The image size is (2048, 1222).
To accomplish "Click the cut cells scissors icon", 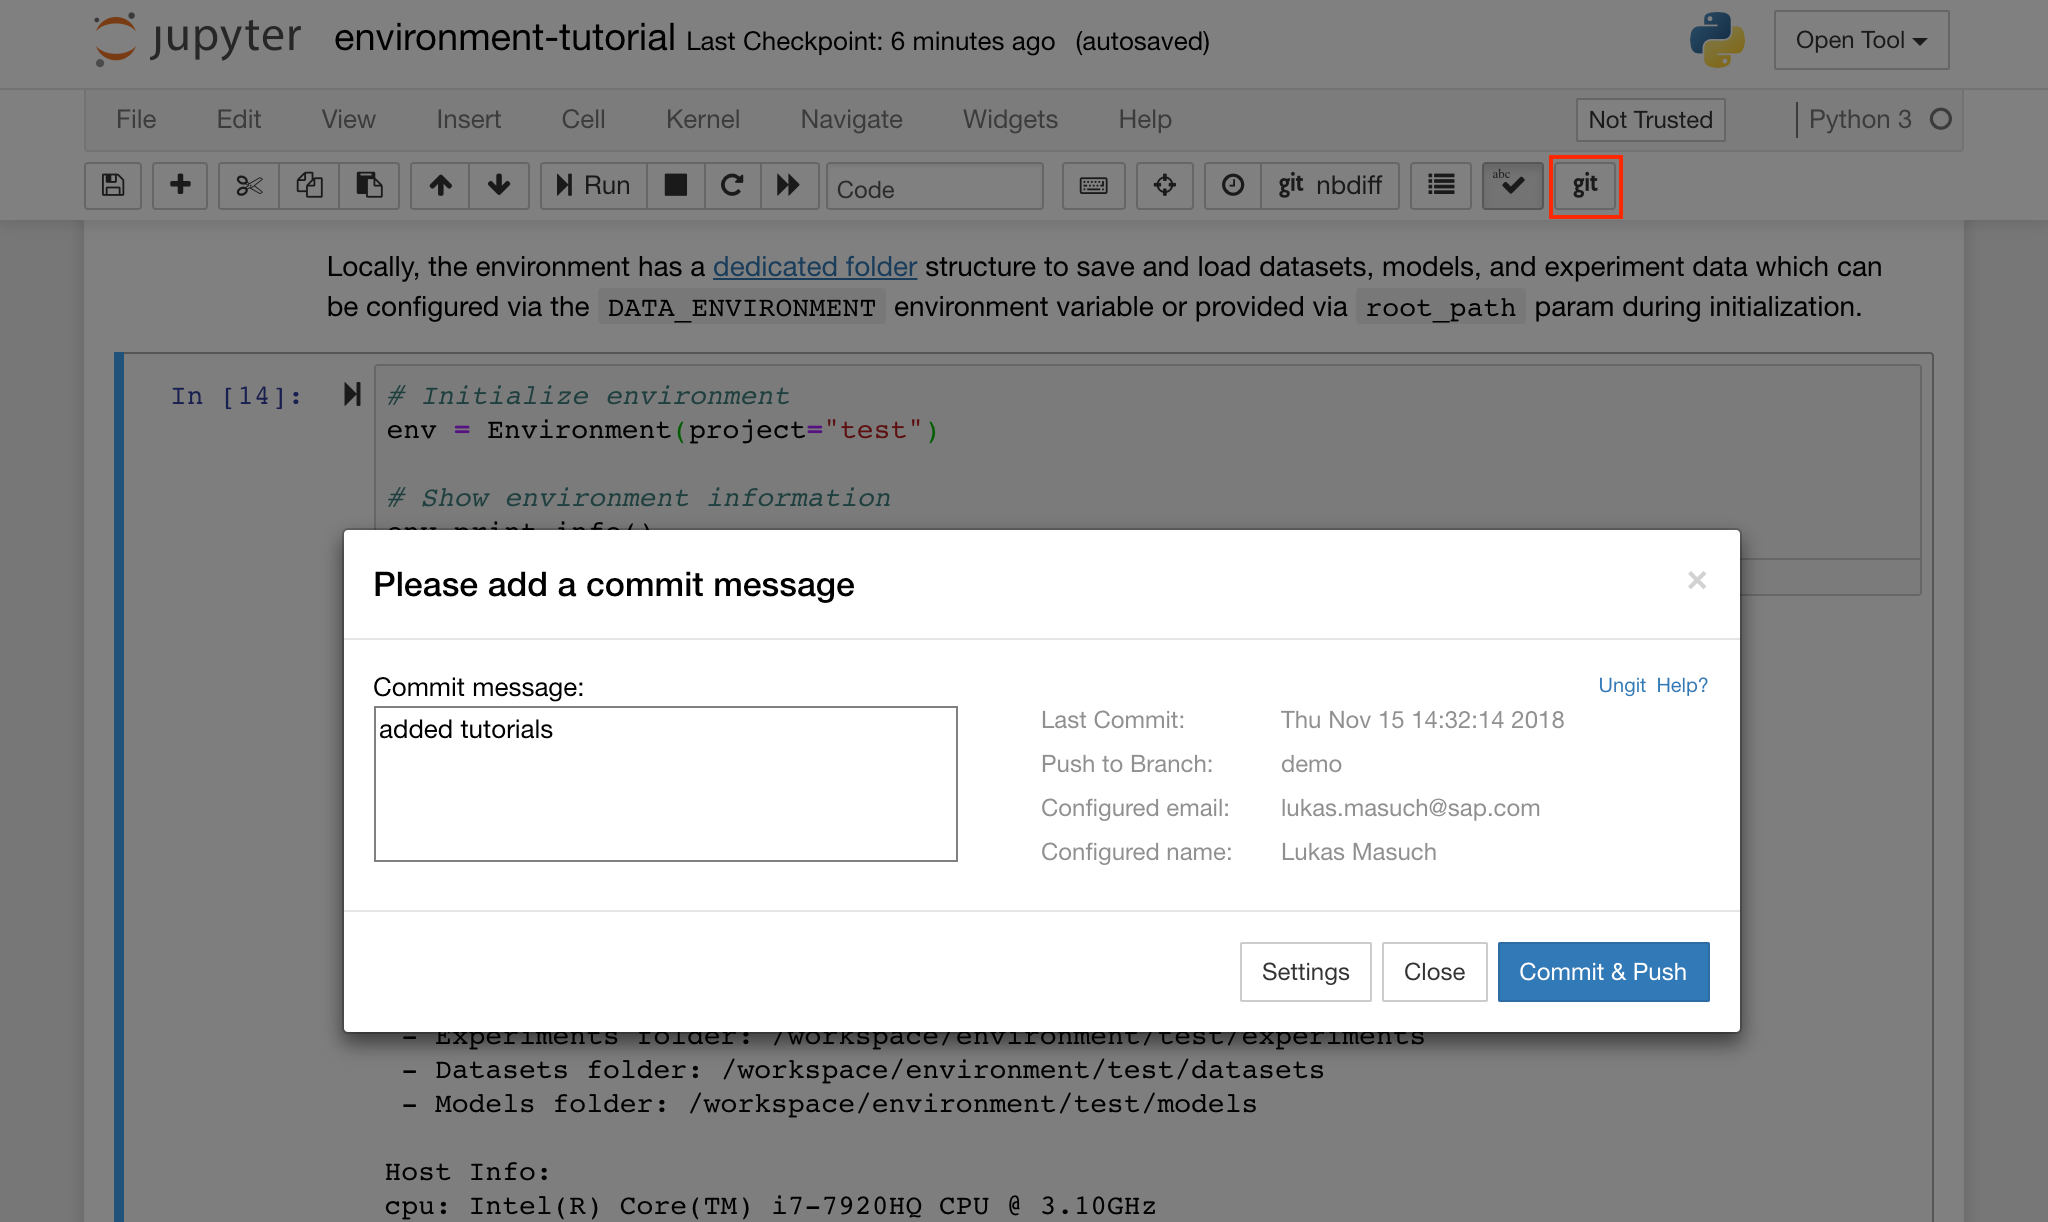I will [x=249, y=185].
